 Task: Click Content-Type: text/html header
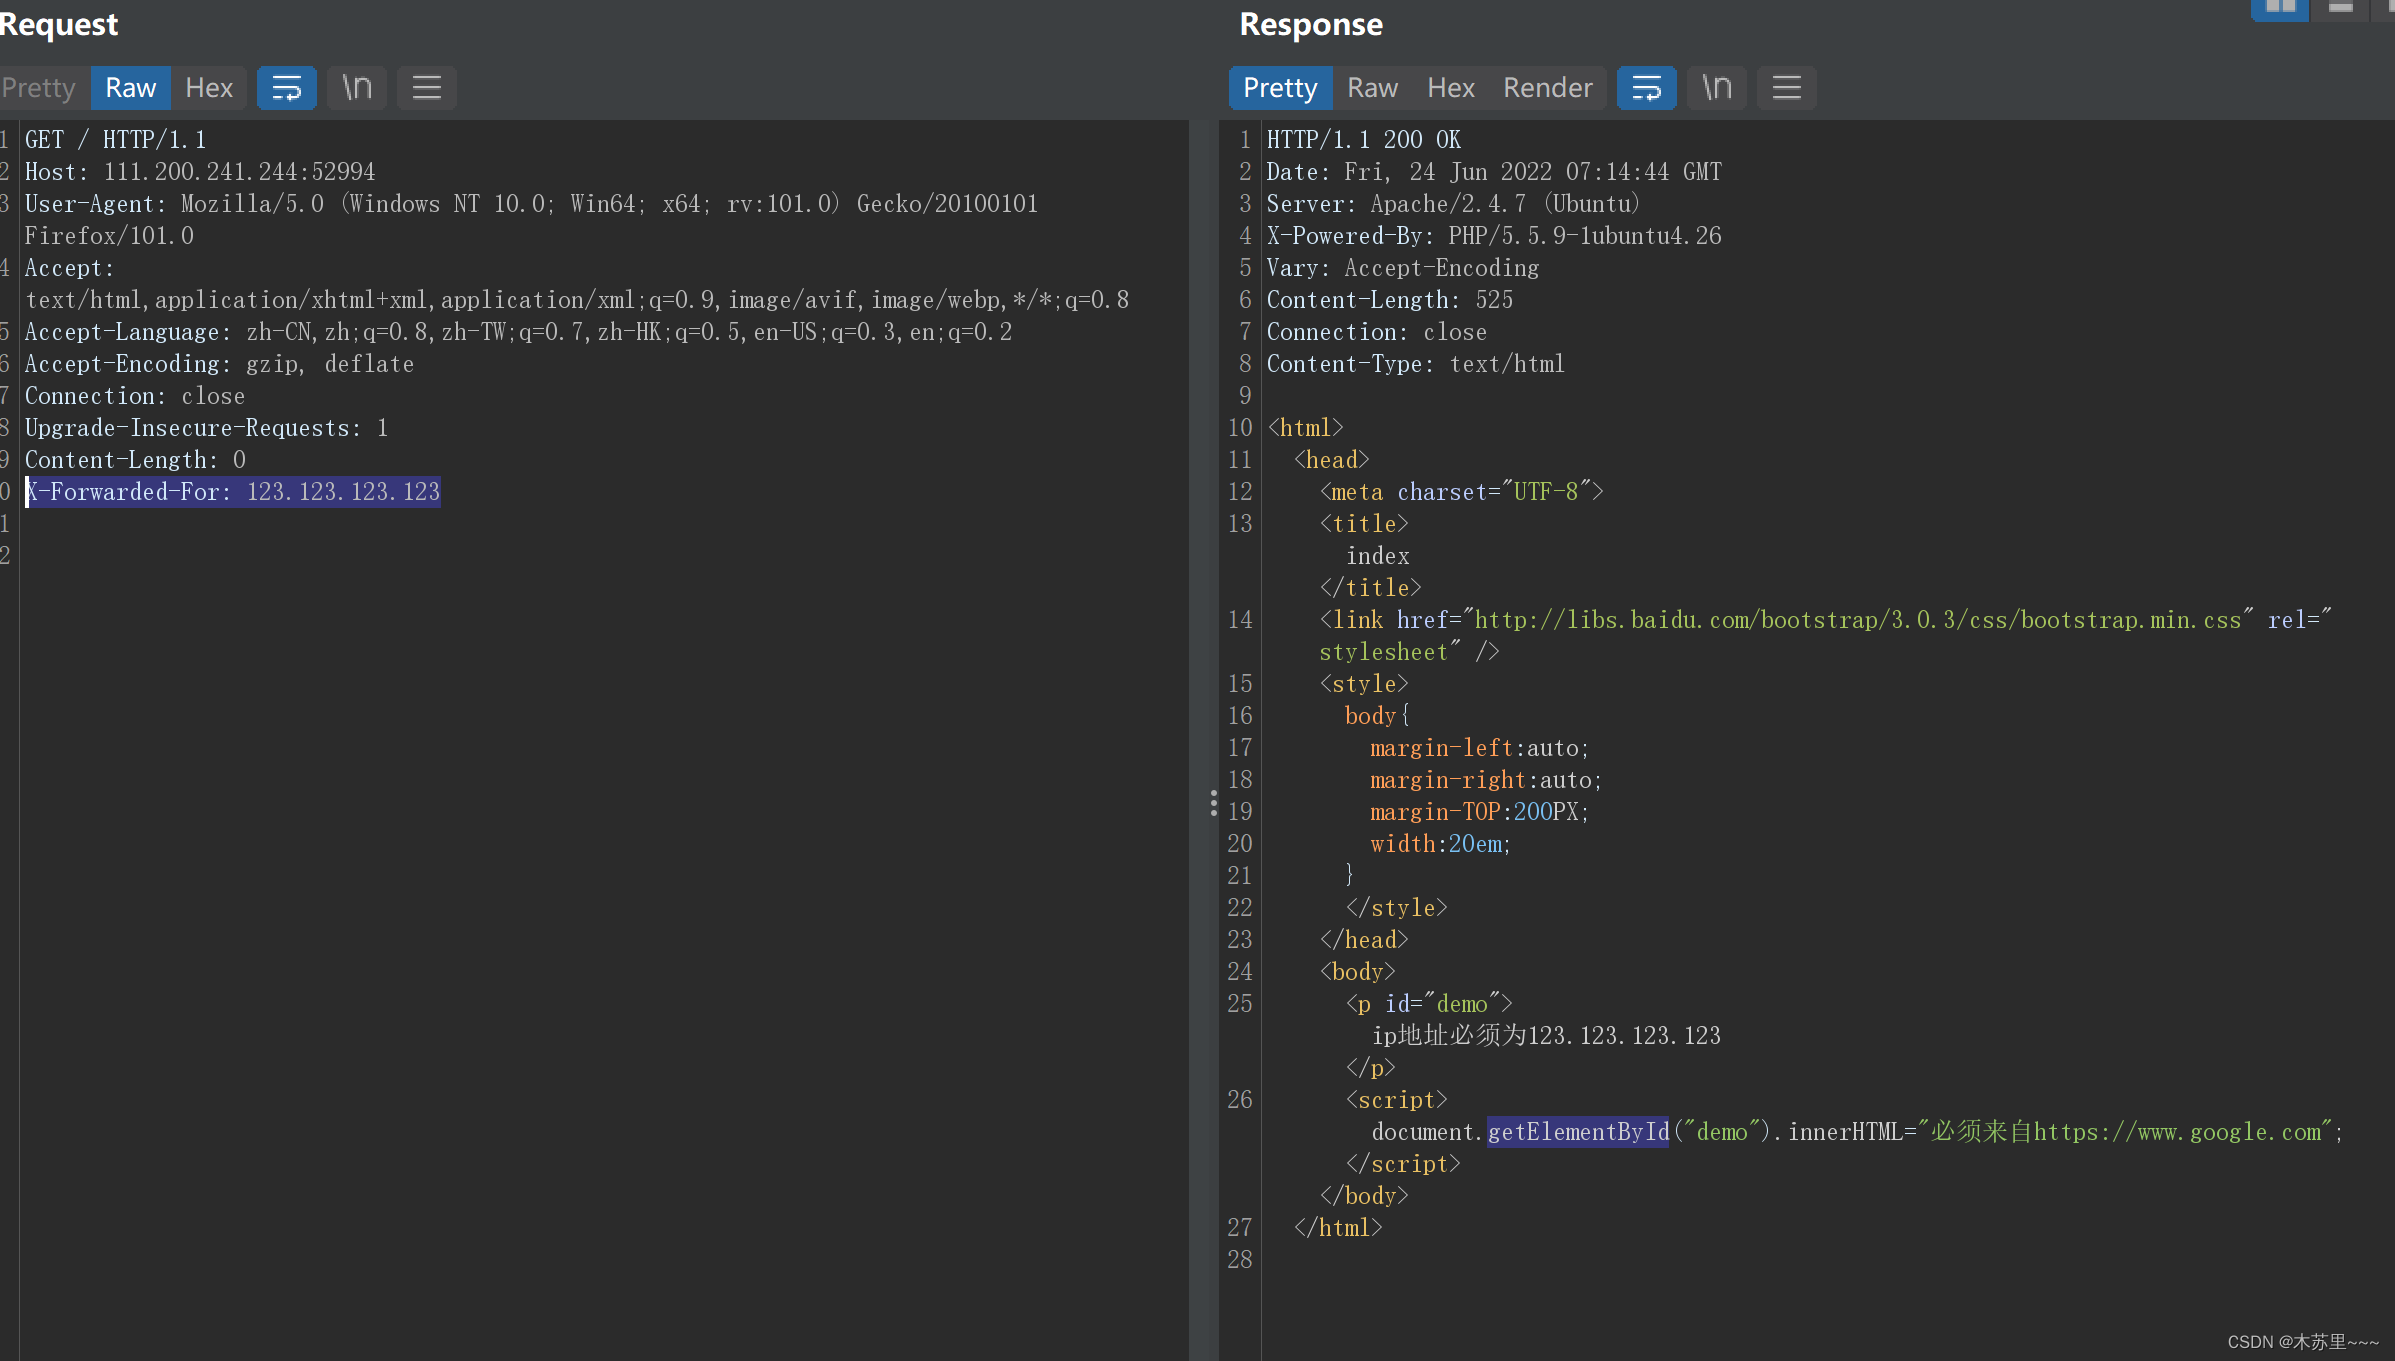[x=1415, y=364]
